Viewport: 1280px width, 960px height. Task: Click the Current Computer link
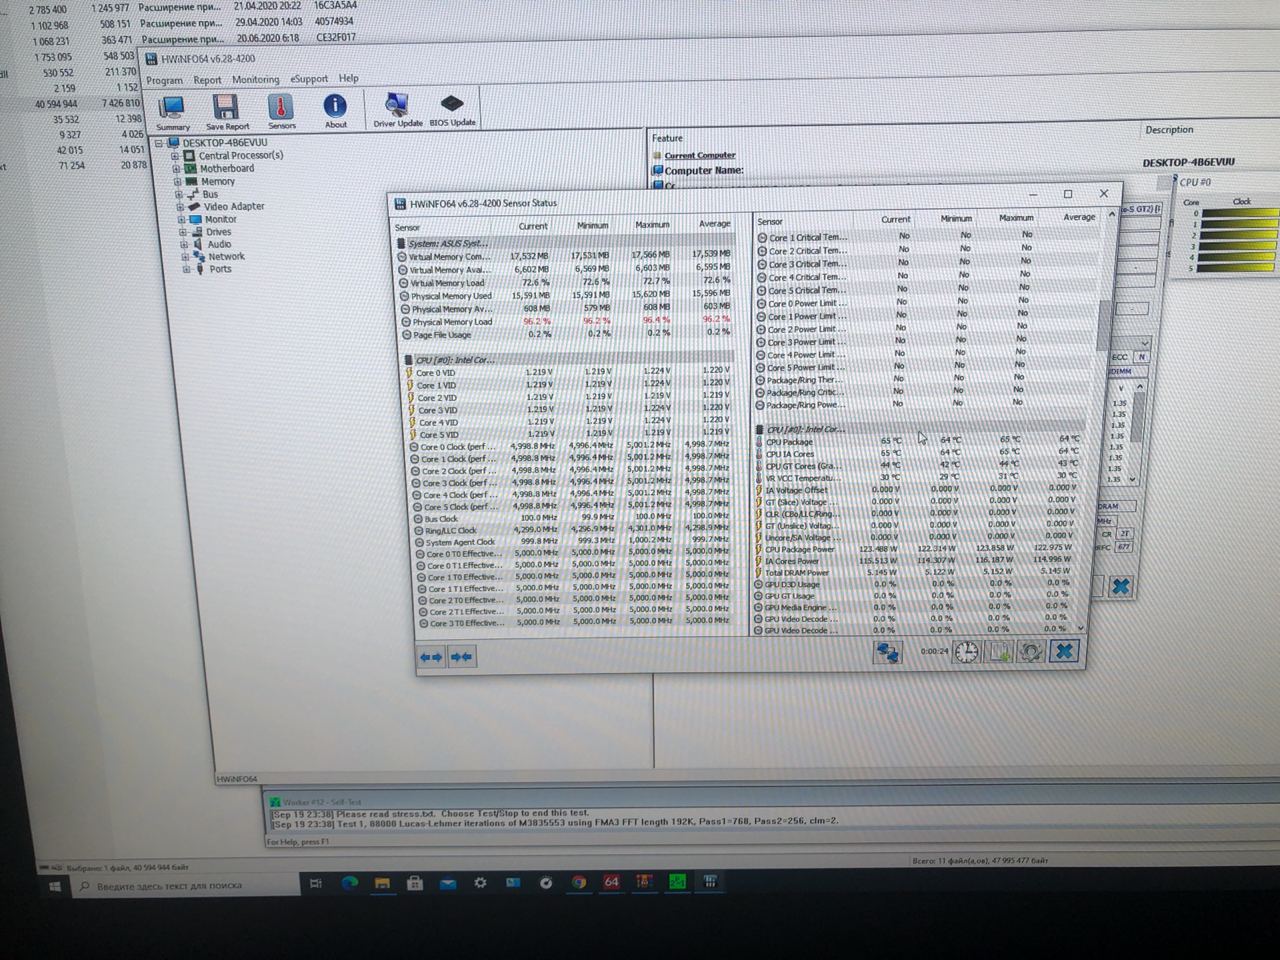click(700, 155)
